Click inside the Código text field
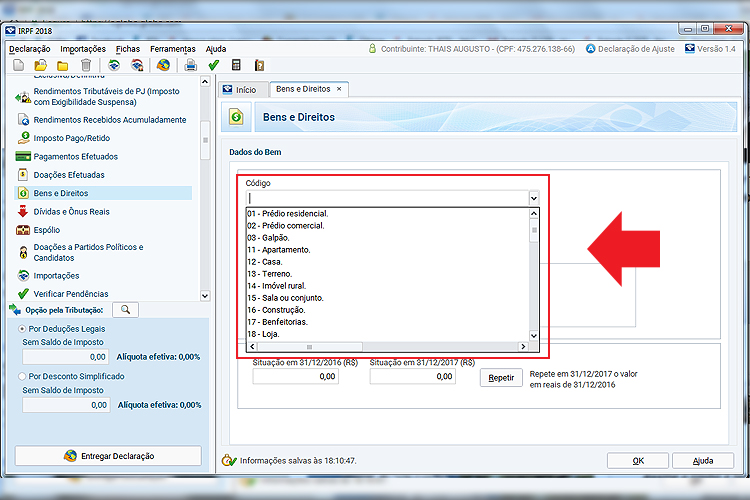 pos(387,198)
